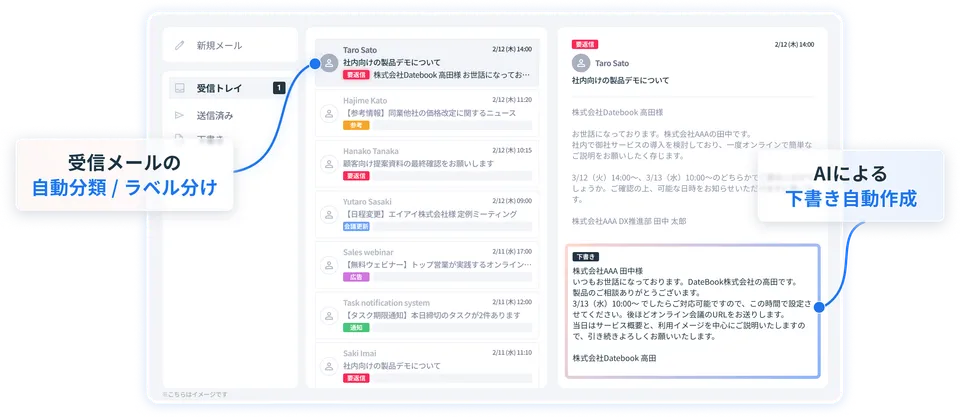Click the green 通知 tag
The image size is (960, 417).
tap(356, 328)
